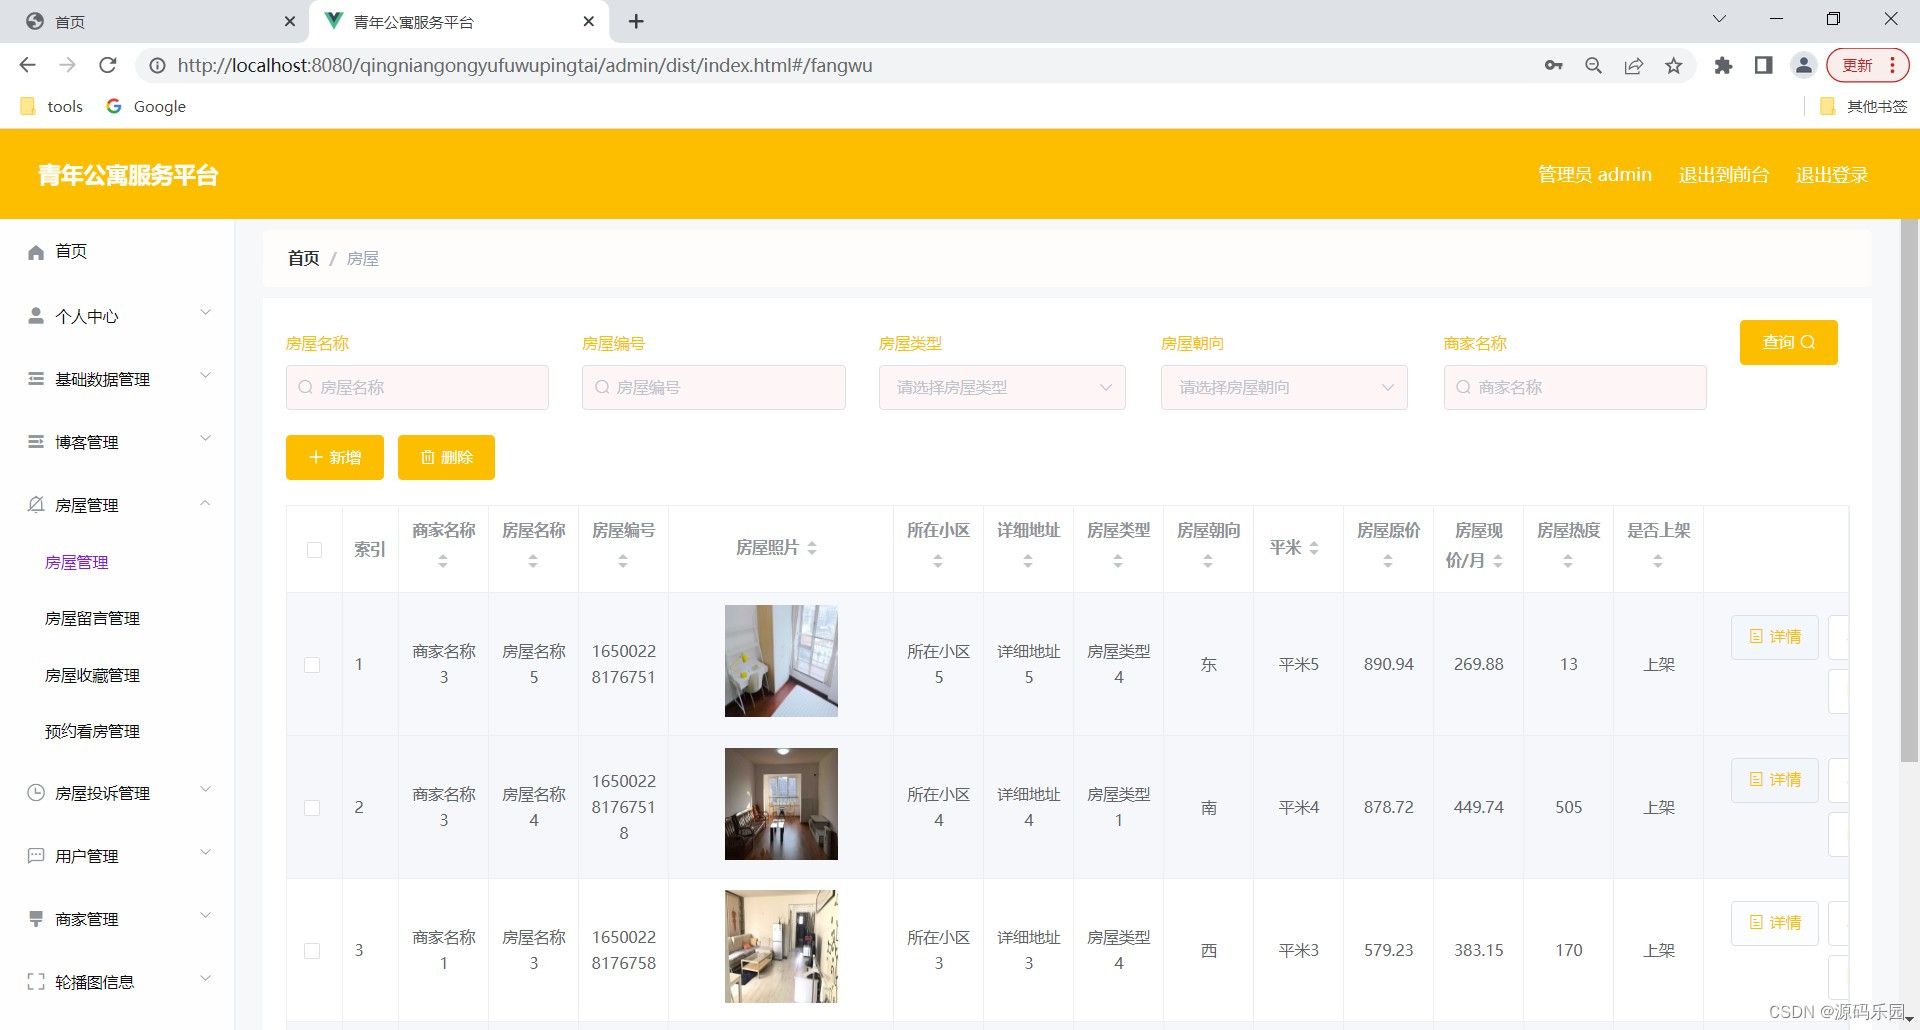The width and height of the screenshot is (1920, 1030).
Task: Open the 房屋类型 dropdown
Action: click(x=1001, y=387)
